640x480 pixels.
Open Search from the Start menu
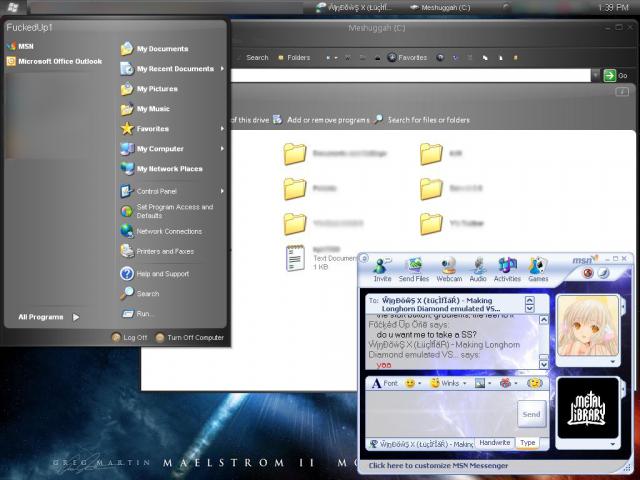[x=140, y=293]
